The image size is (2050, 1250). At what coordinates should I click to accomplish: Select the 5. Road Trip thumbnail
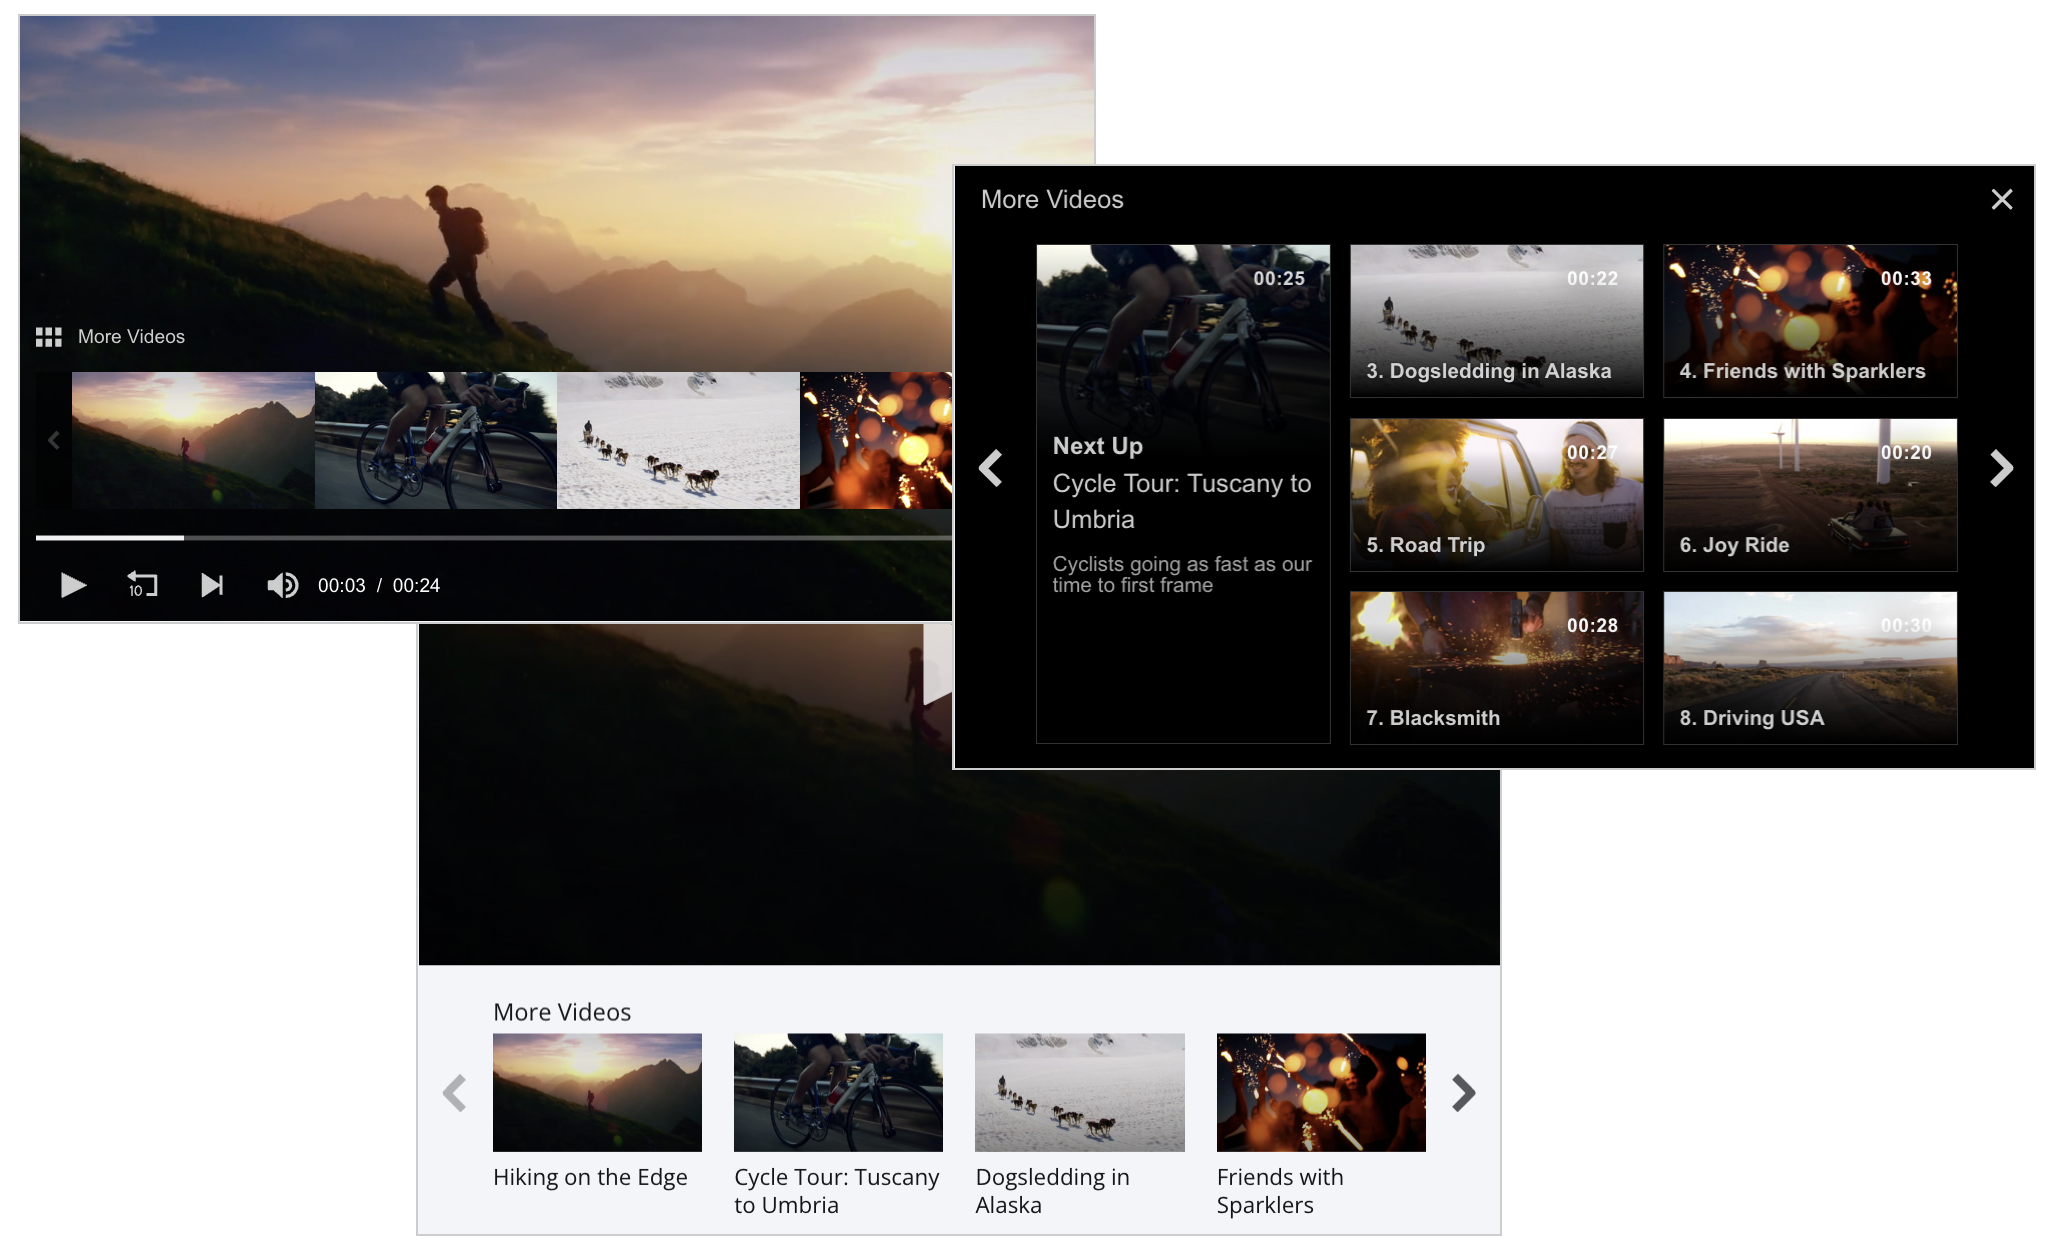(x=1496, y=494)
